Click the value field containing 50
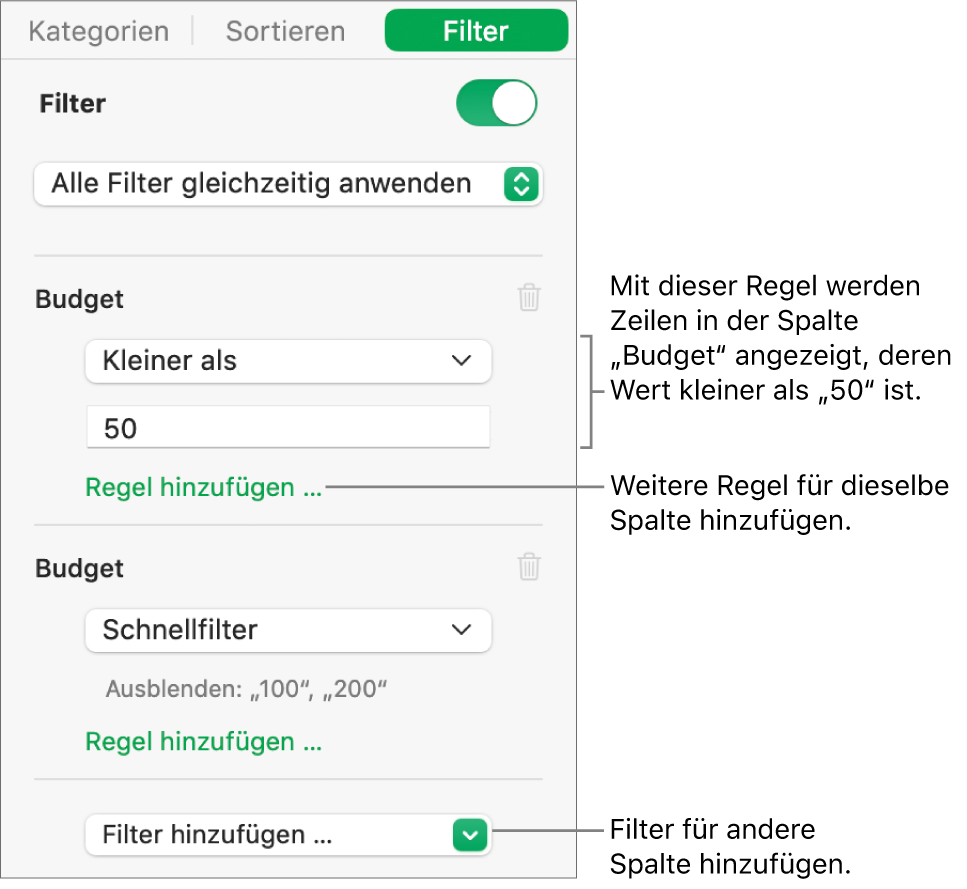967x889 pixels. pos(288,428)
